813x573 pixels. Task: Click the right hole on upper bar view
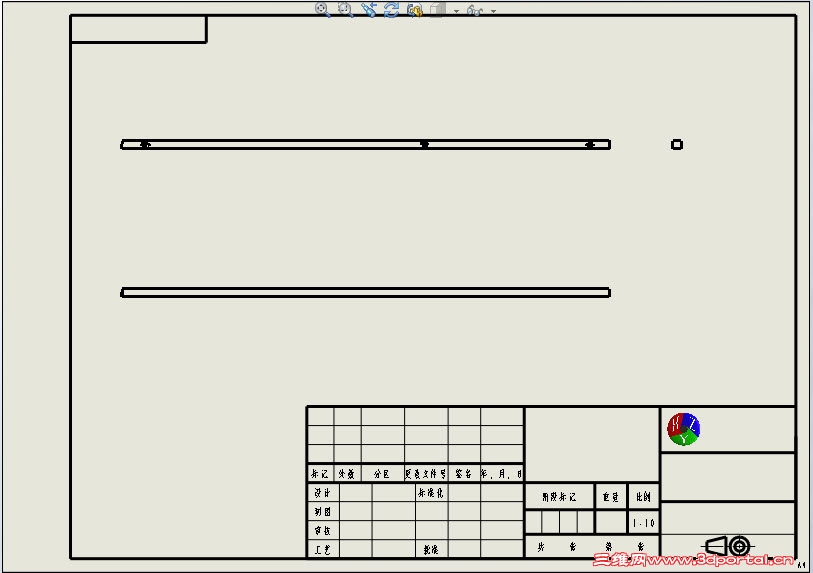coord(590,144)
